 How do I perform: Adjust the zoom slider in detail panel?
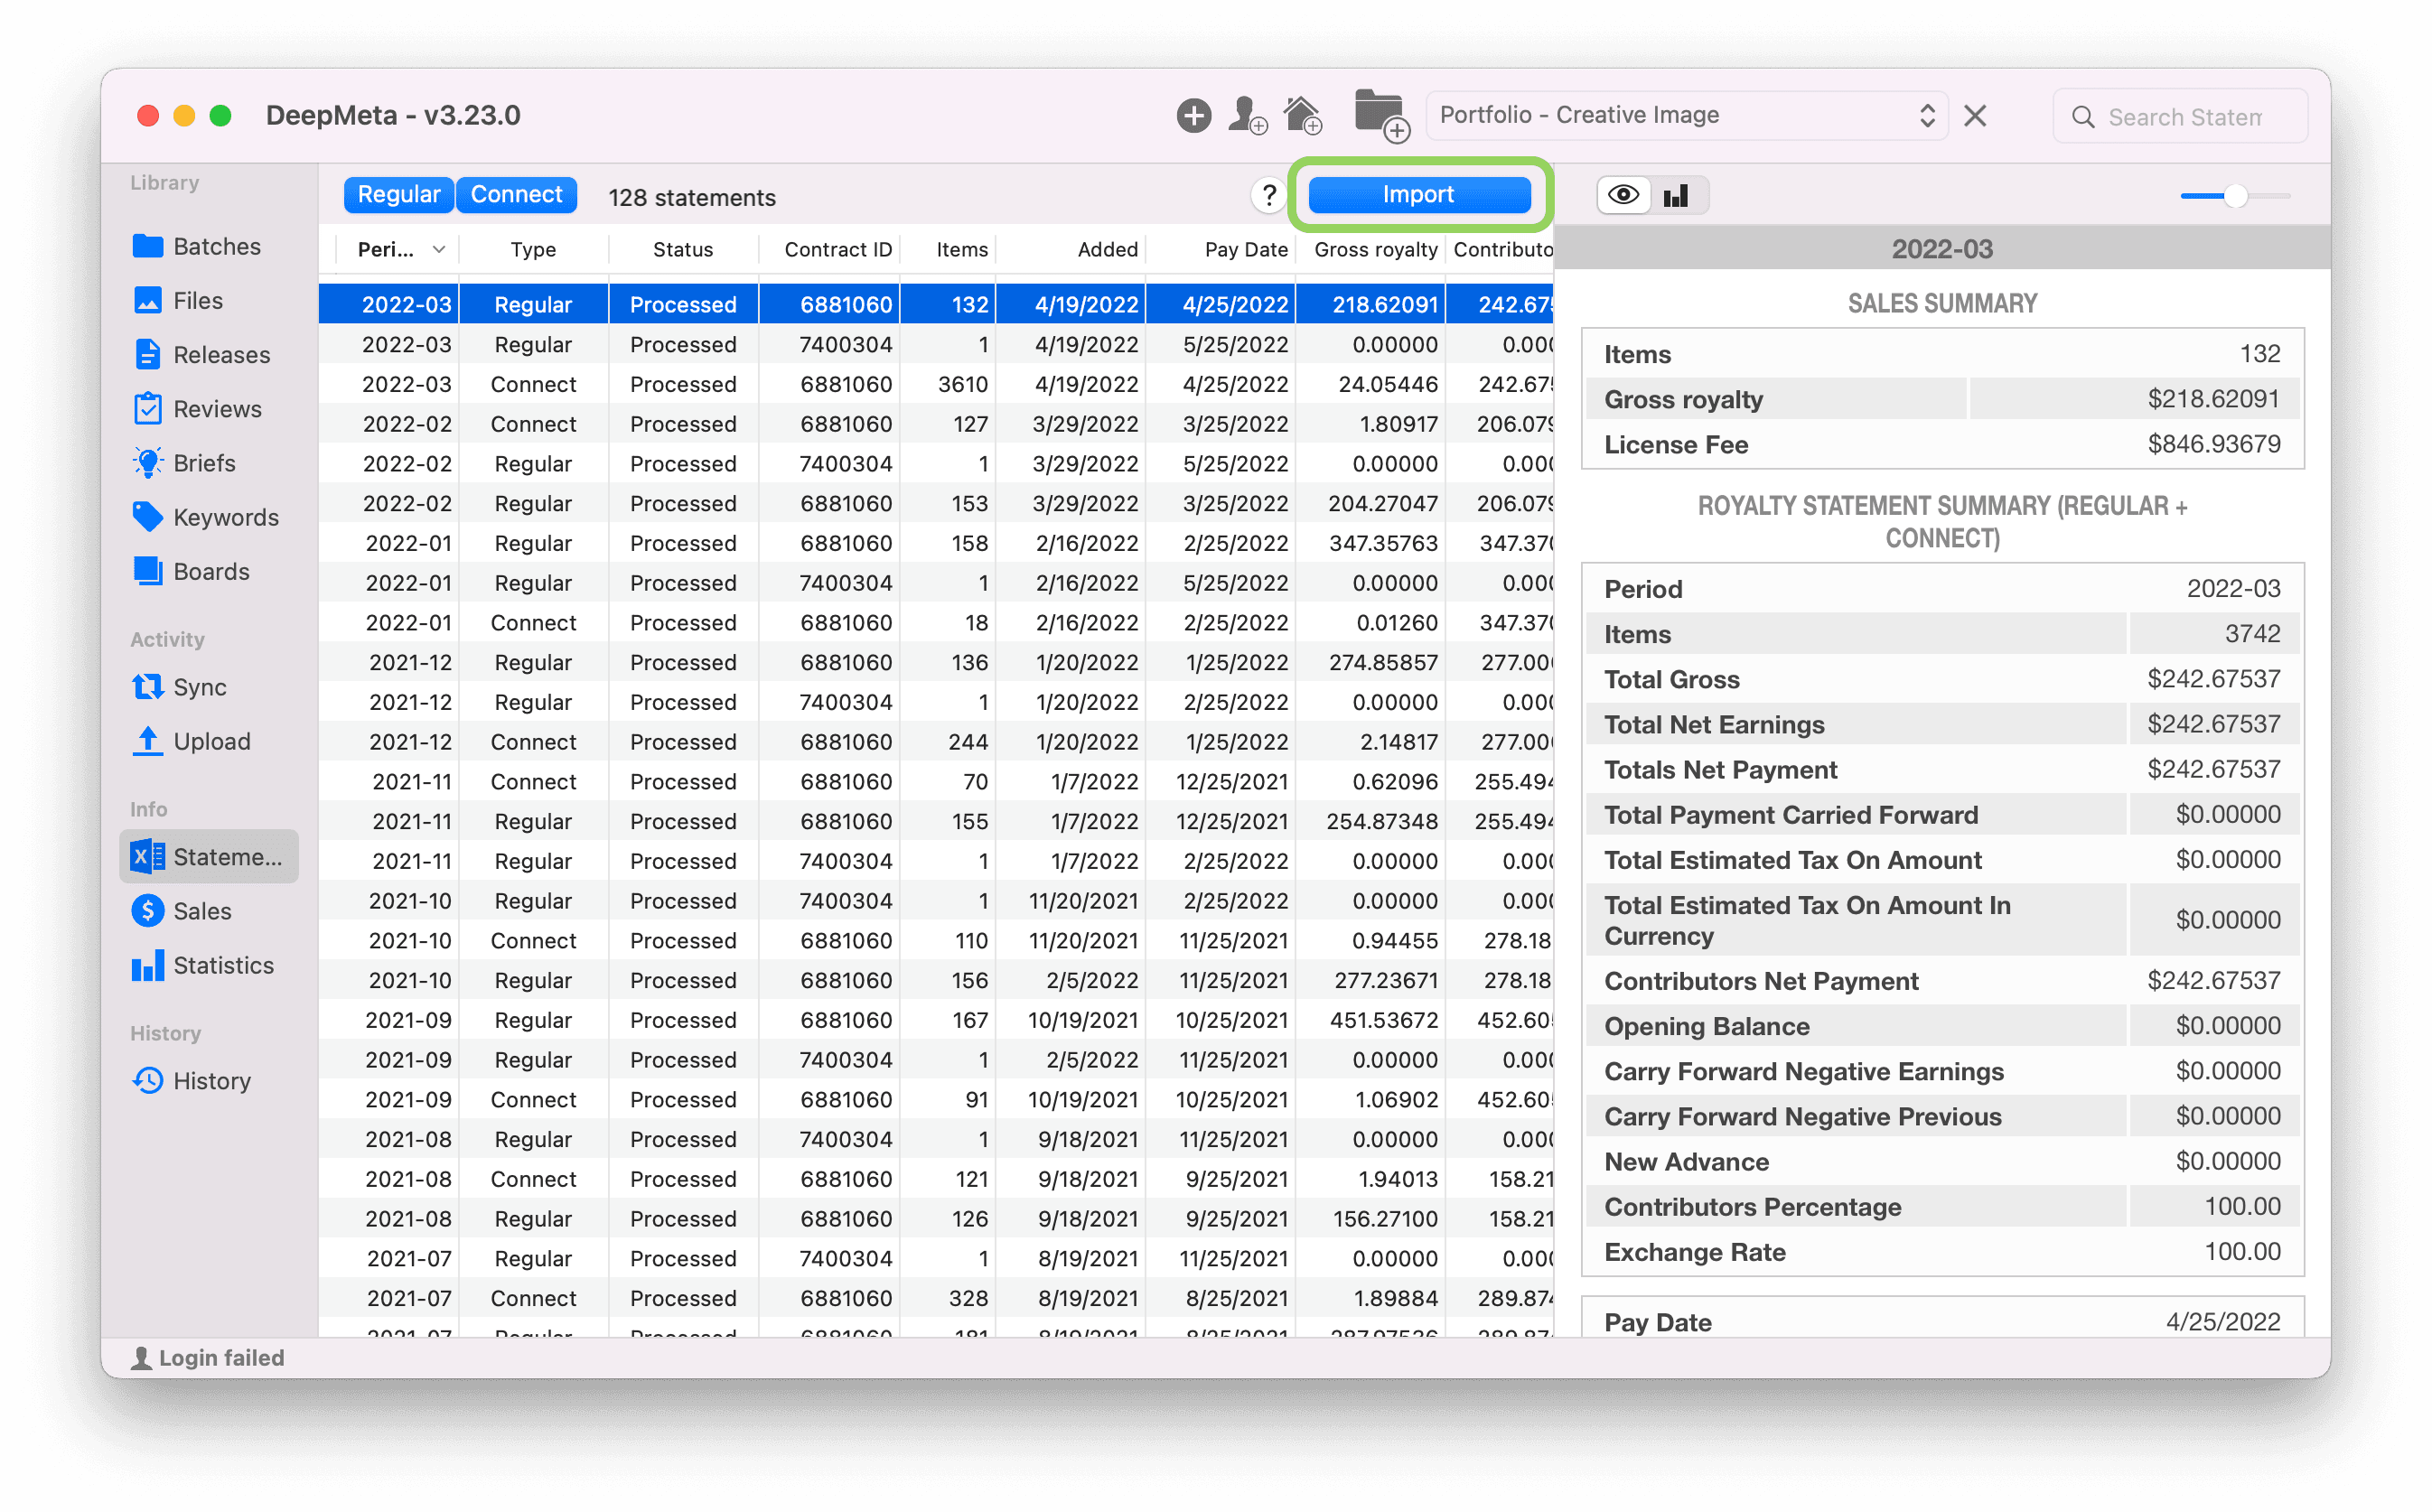[2235, 196]
